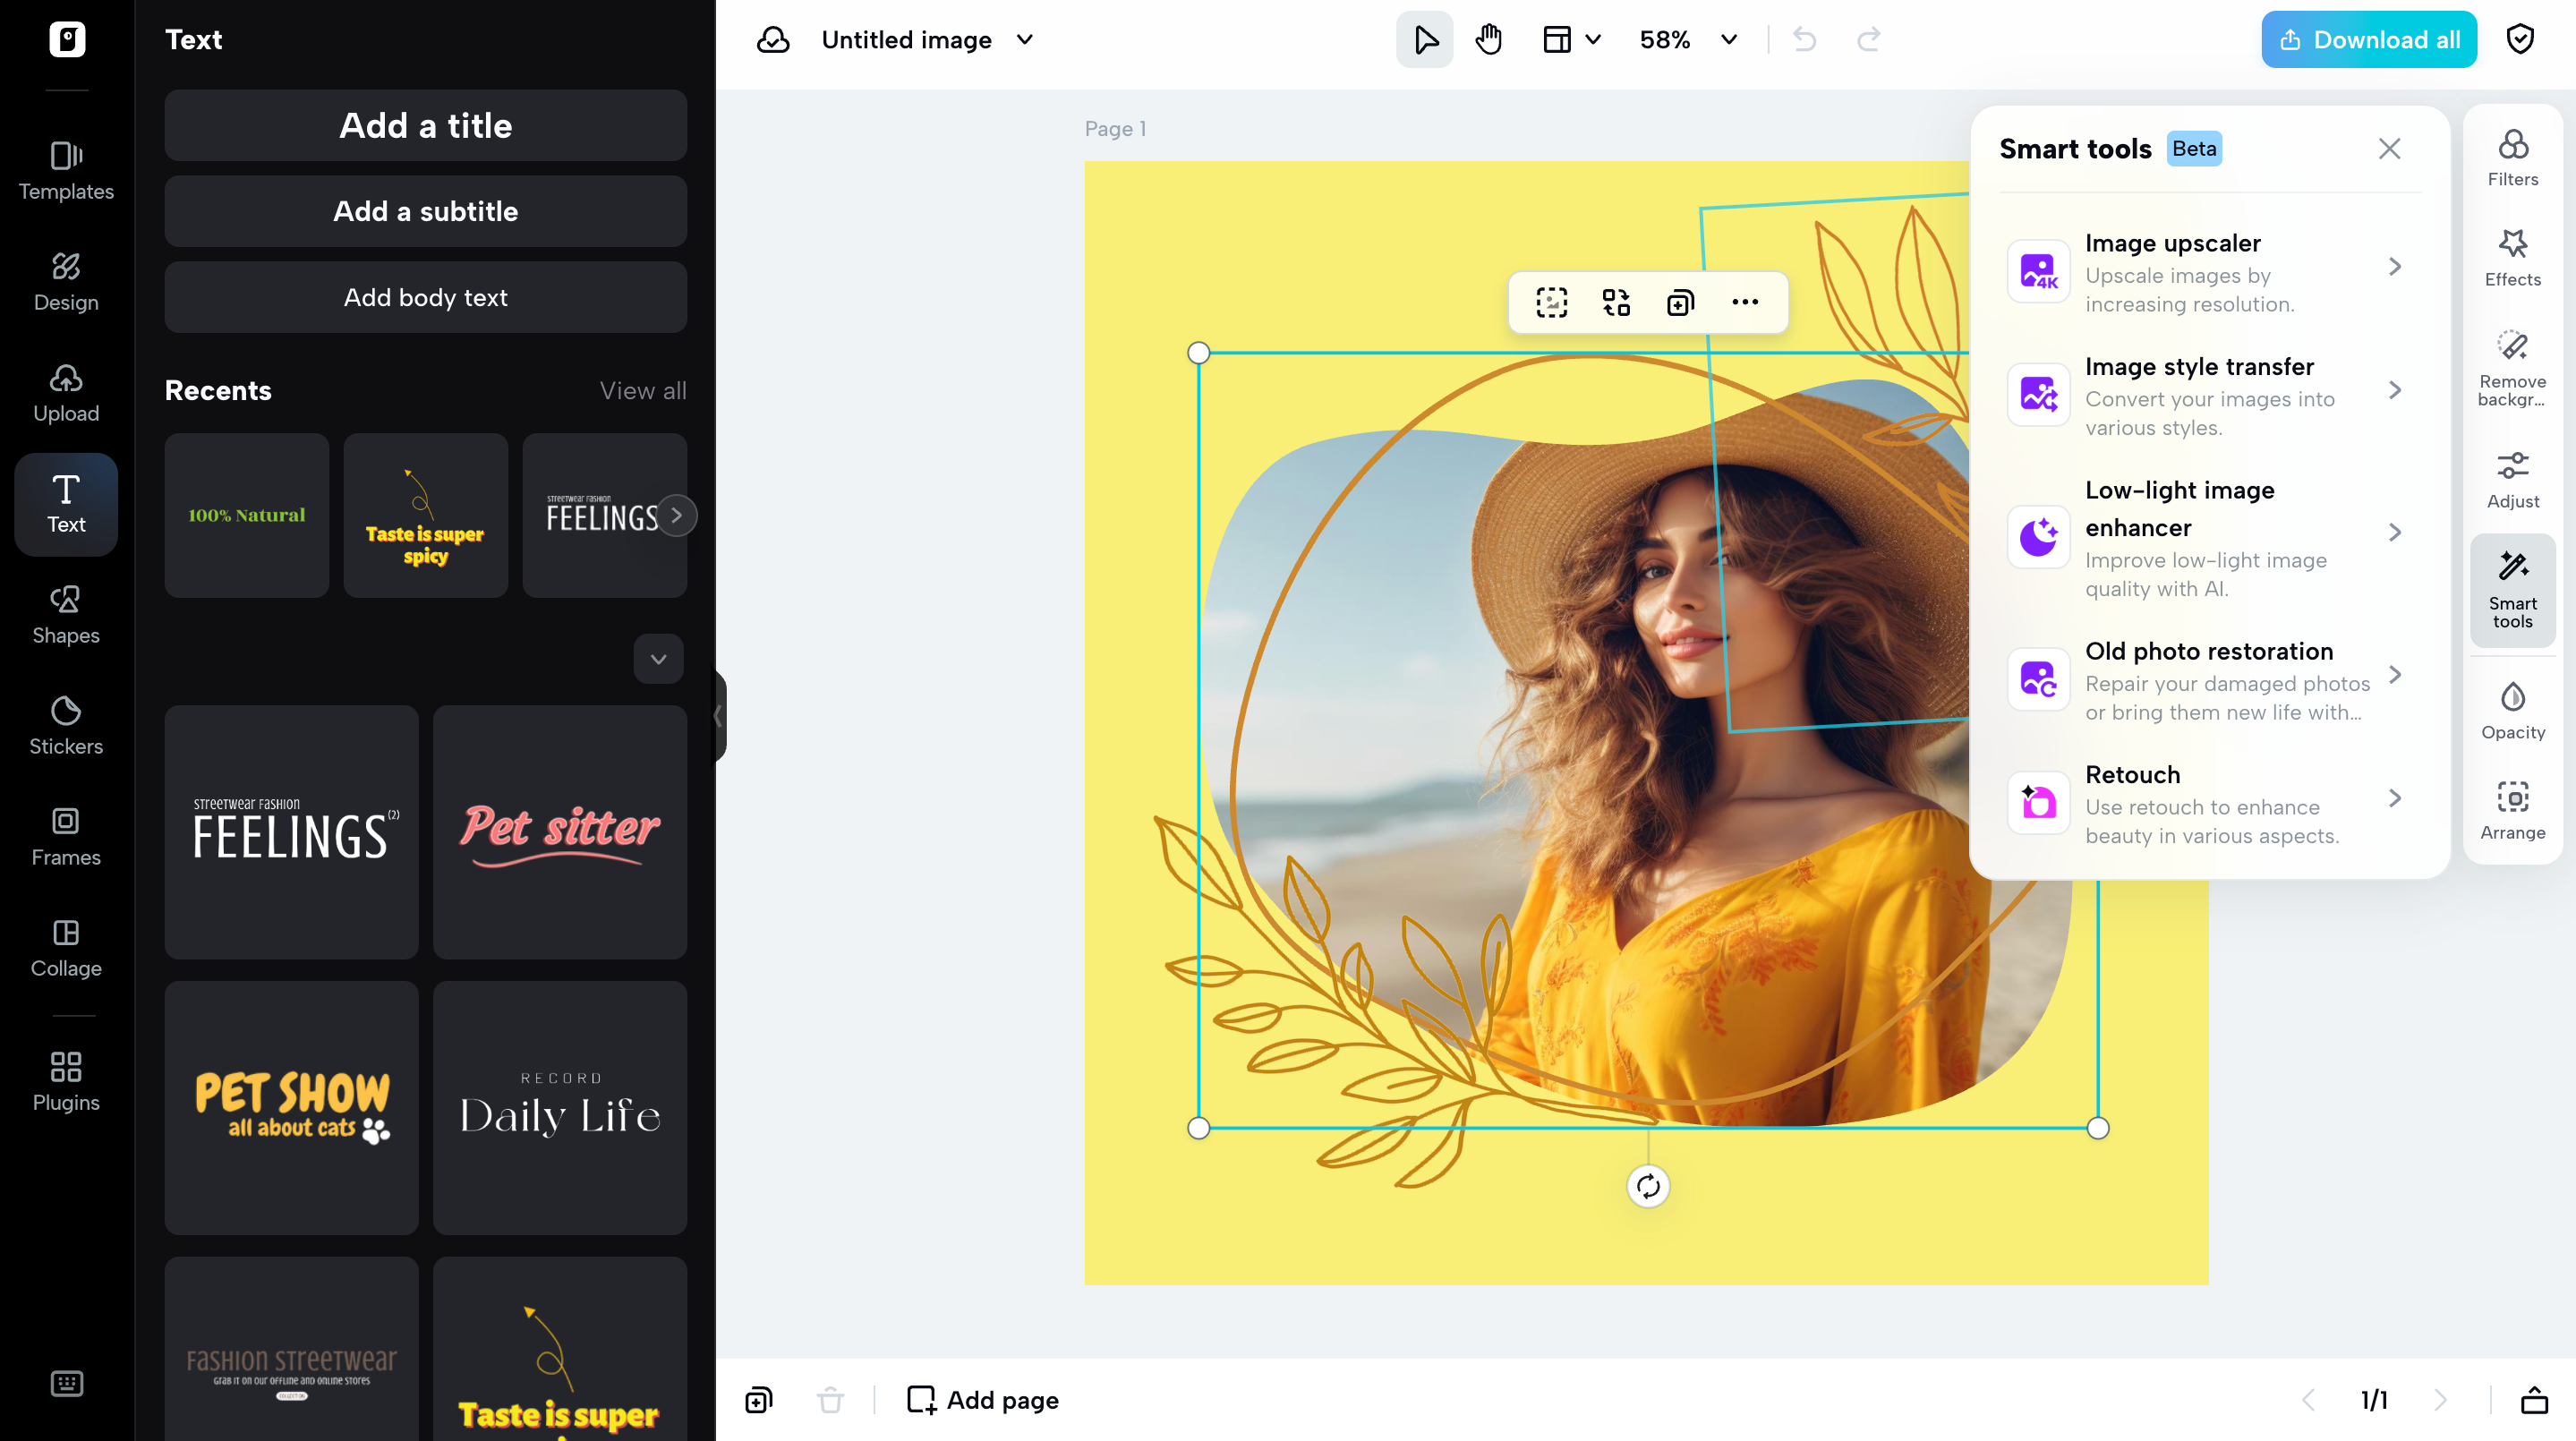Image resolution: width=2576 pixels, height=1441 pixels.
Task: Expand more text styles with the chevron
Action: (658, 659)
